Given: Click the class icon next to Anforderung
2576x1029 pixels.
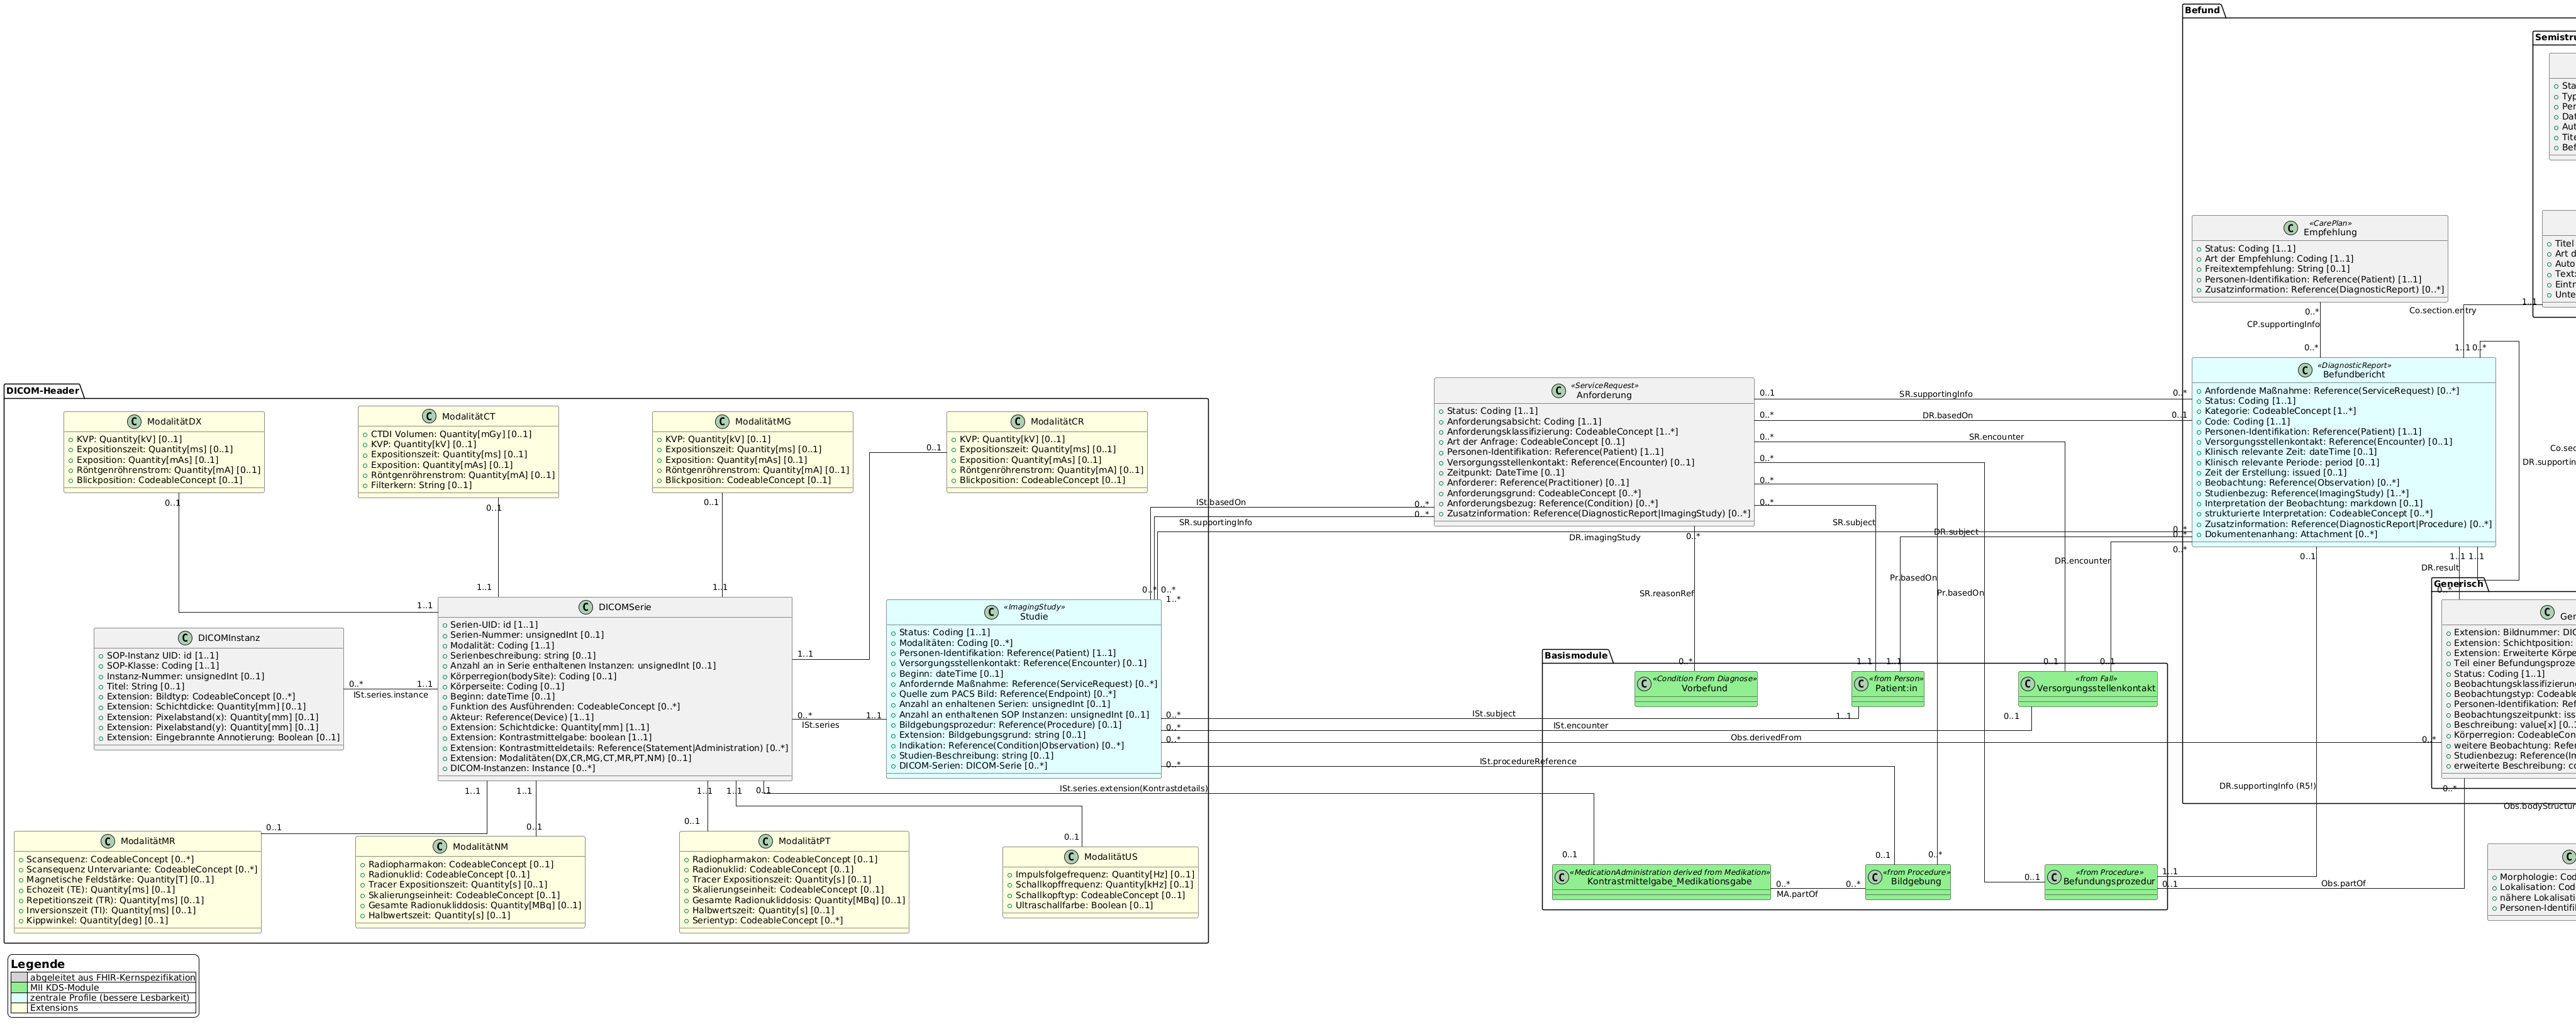Looking at the screenshot, I should pos(1560,390).
